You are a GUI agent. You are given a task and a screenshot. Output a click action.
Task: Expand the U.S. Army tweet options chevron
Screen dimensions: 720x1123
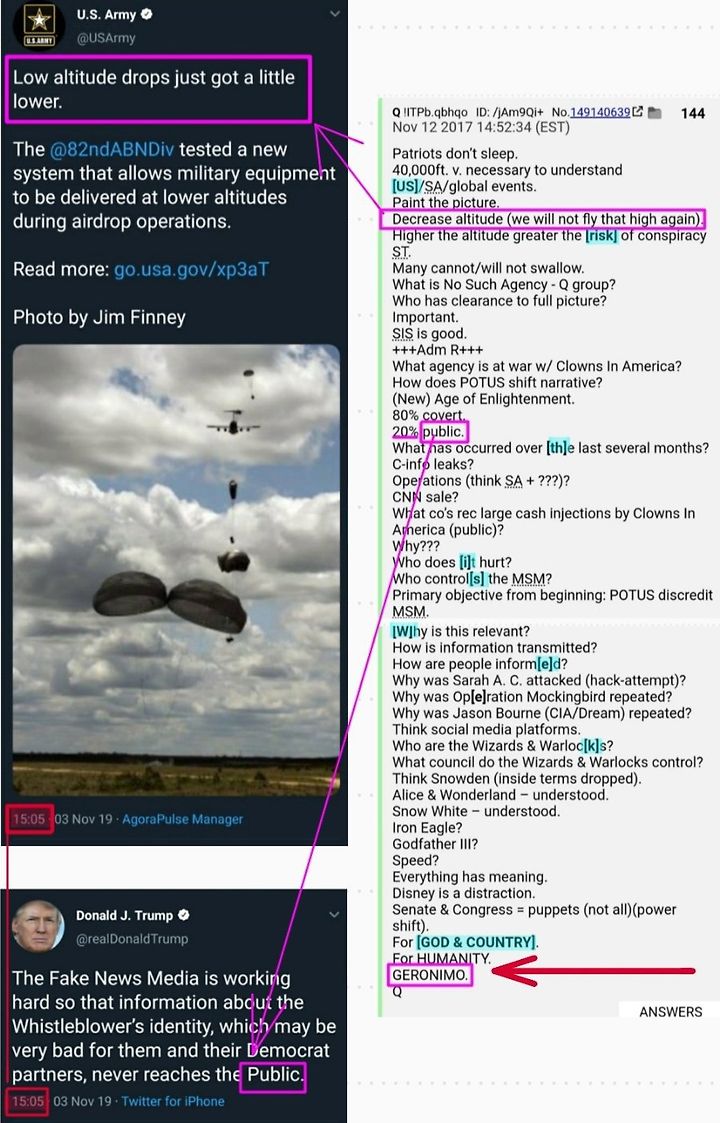[335, 14]
